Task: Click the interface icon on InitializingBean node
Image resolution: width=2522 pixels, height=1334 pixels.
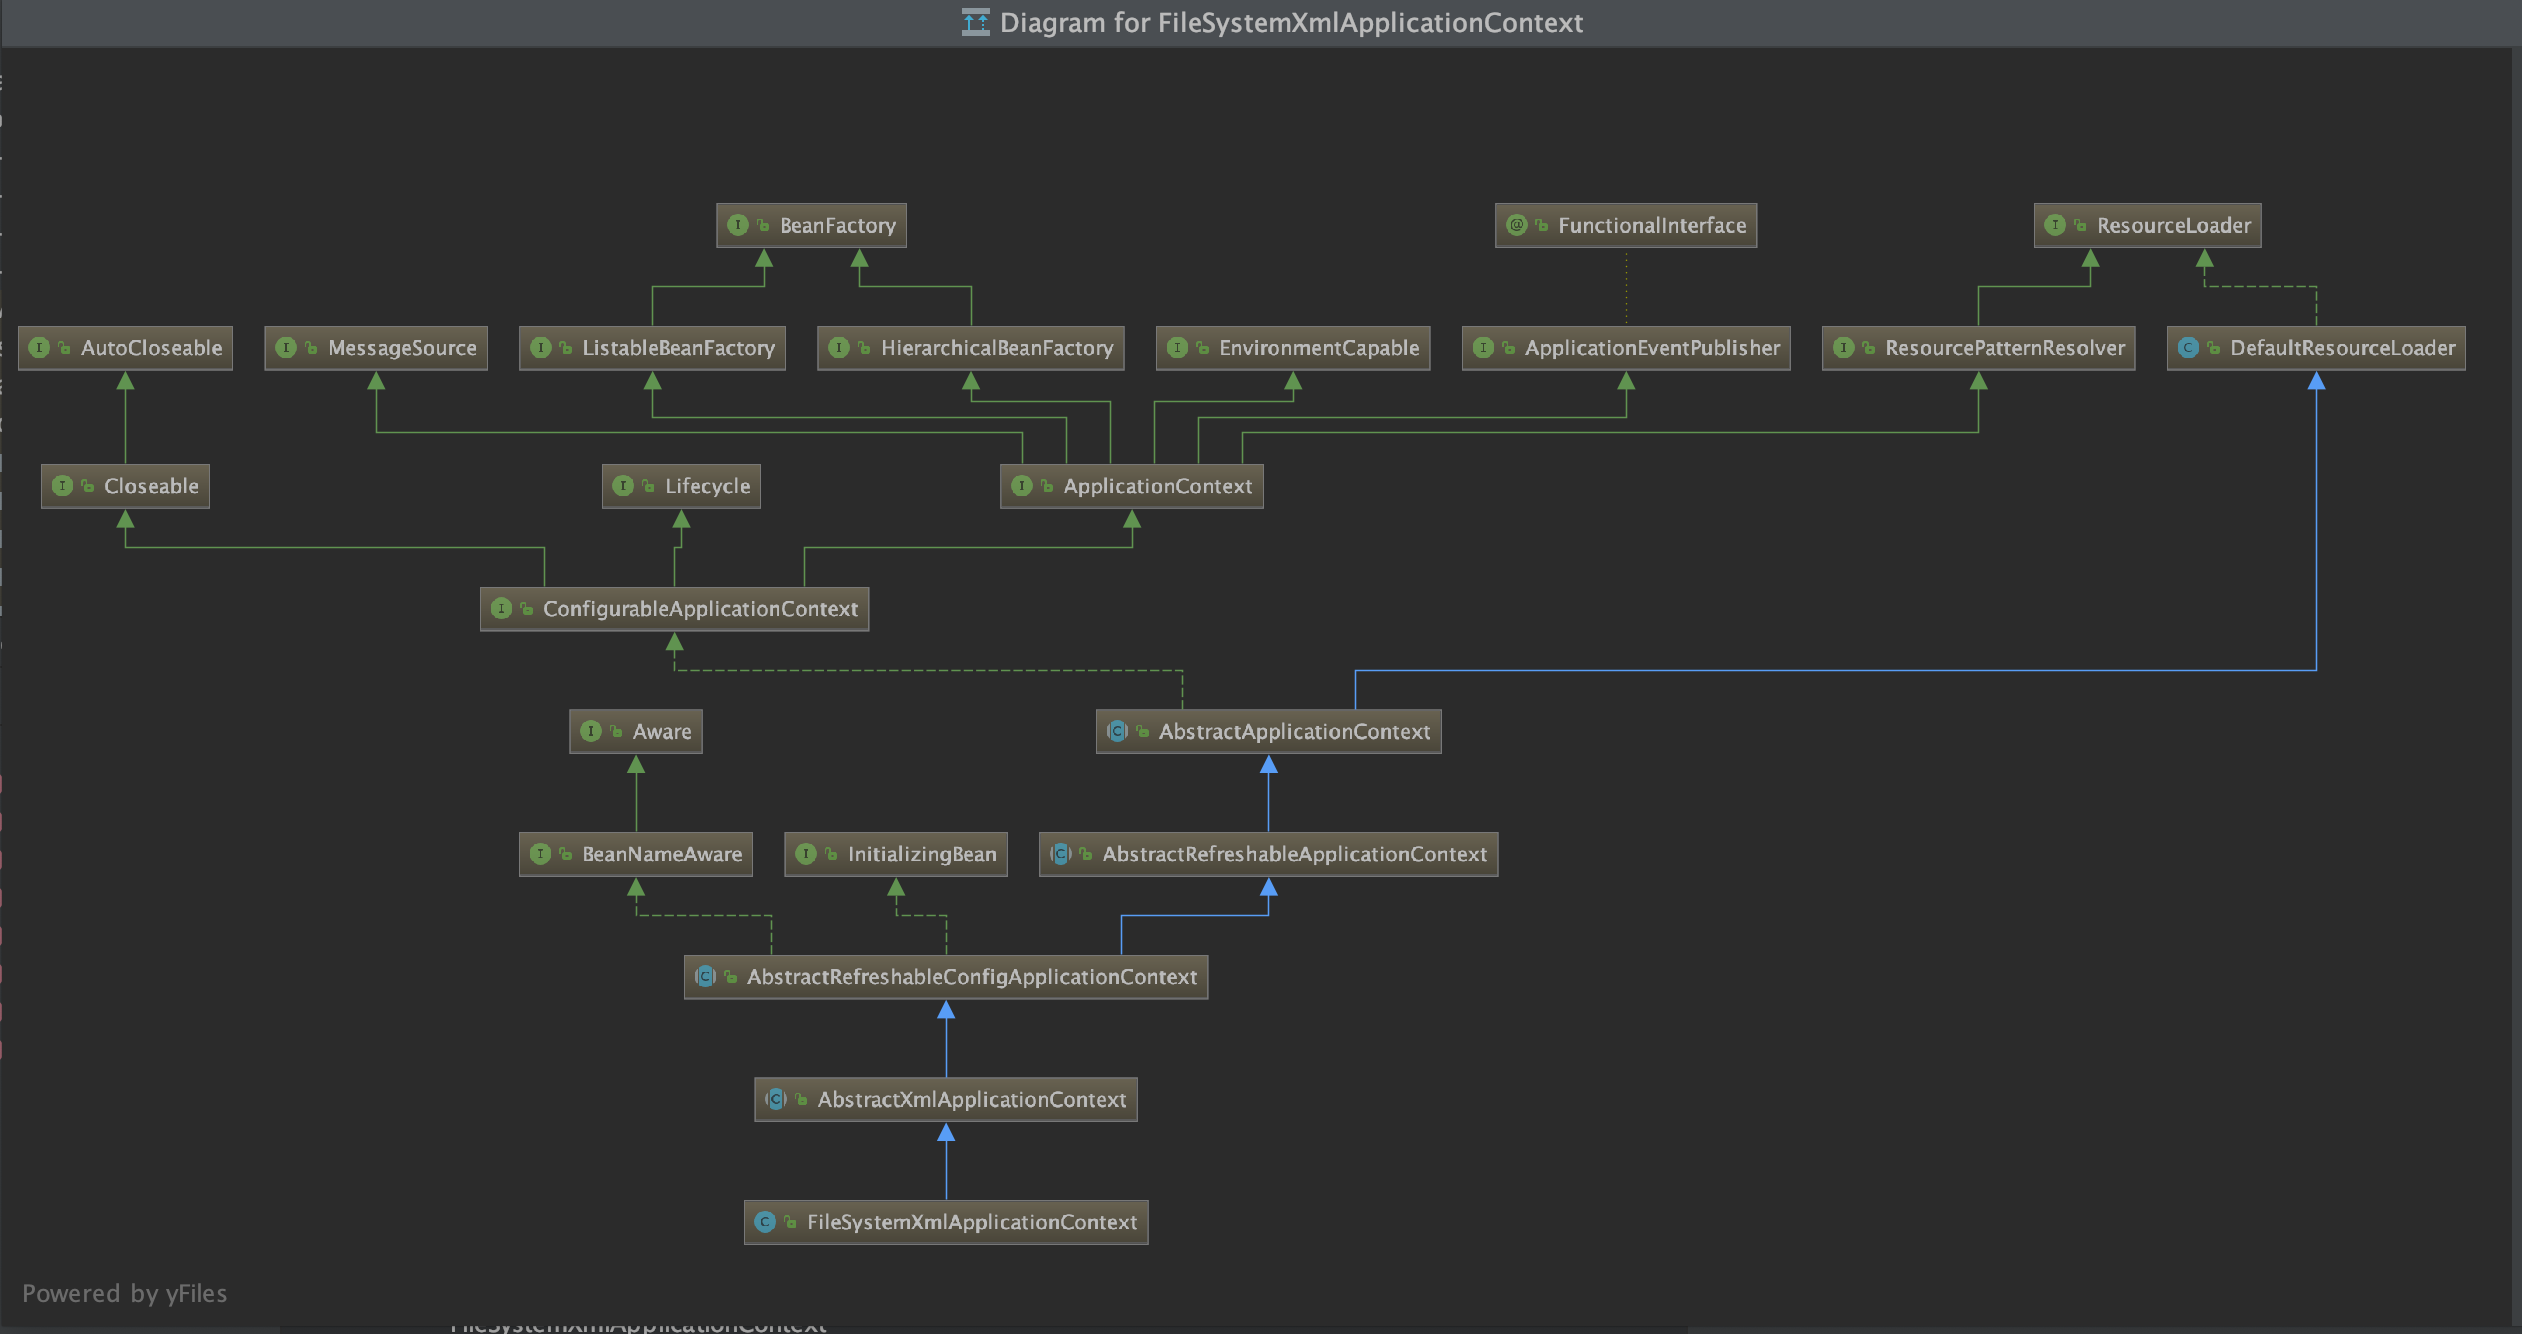Action: coord(806,853)
